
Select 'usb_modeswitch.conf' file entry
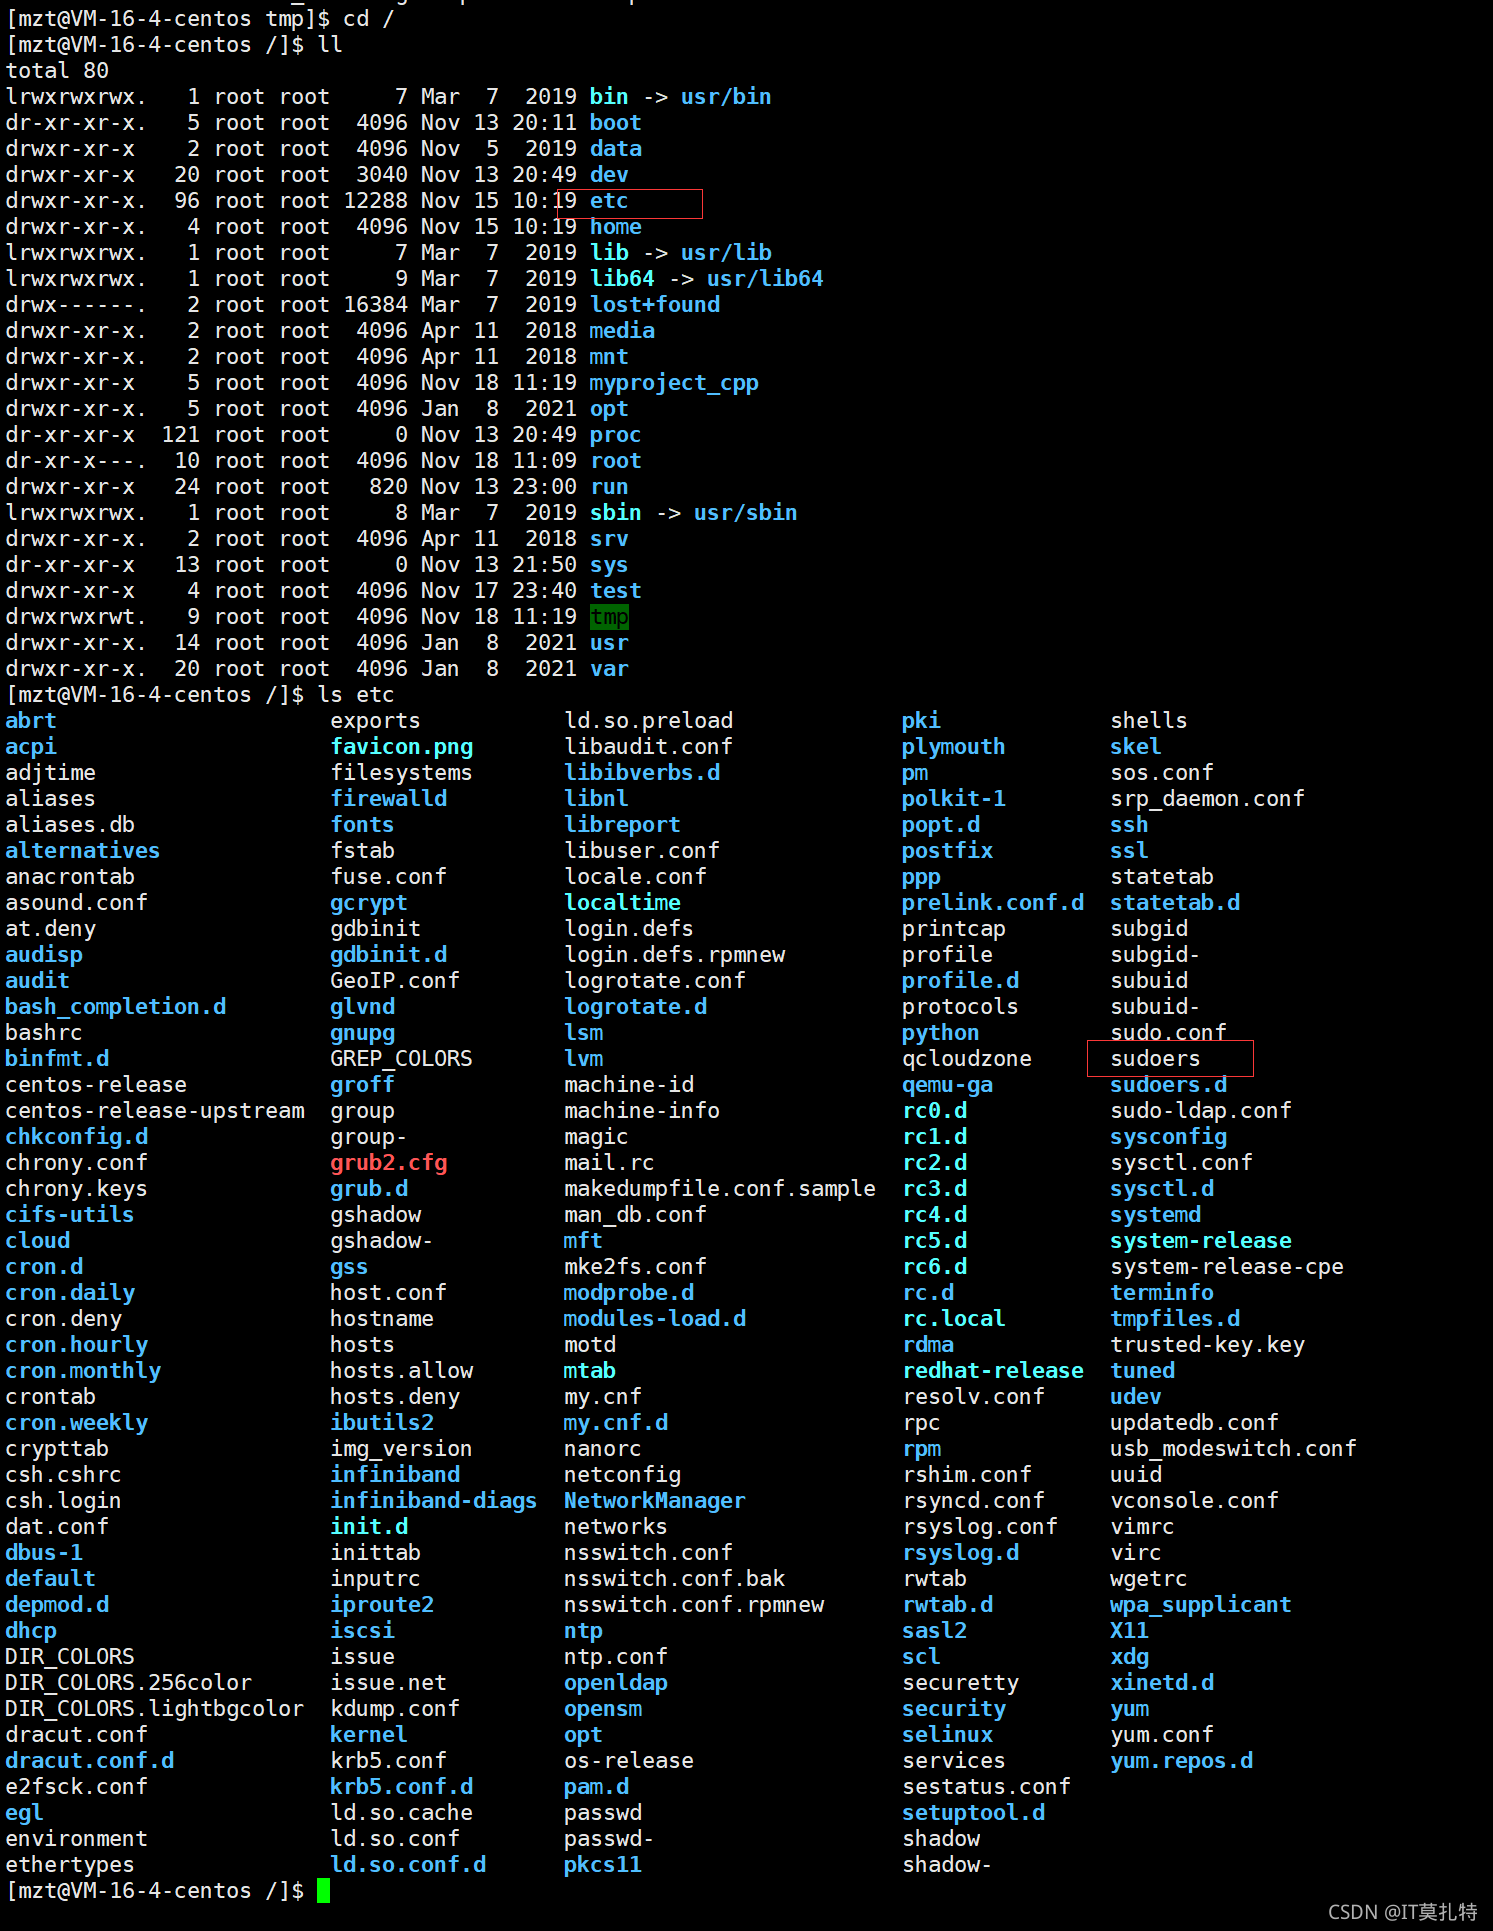pos(1233,1449)
